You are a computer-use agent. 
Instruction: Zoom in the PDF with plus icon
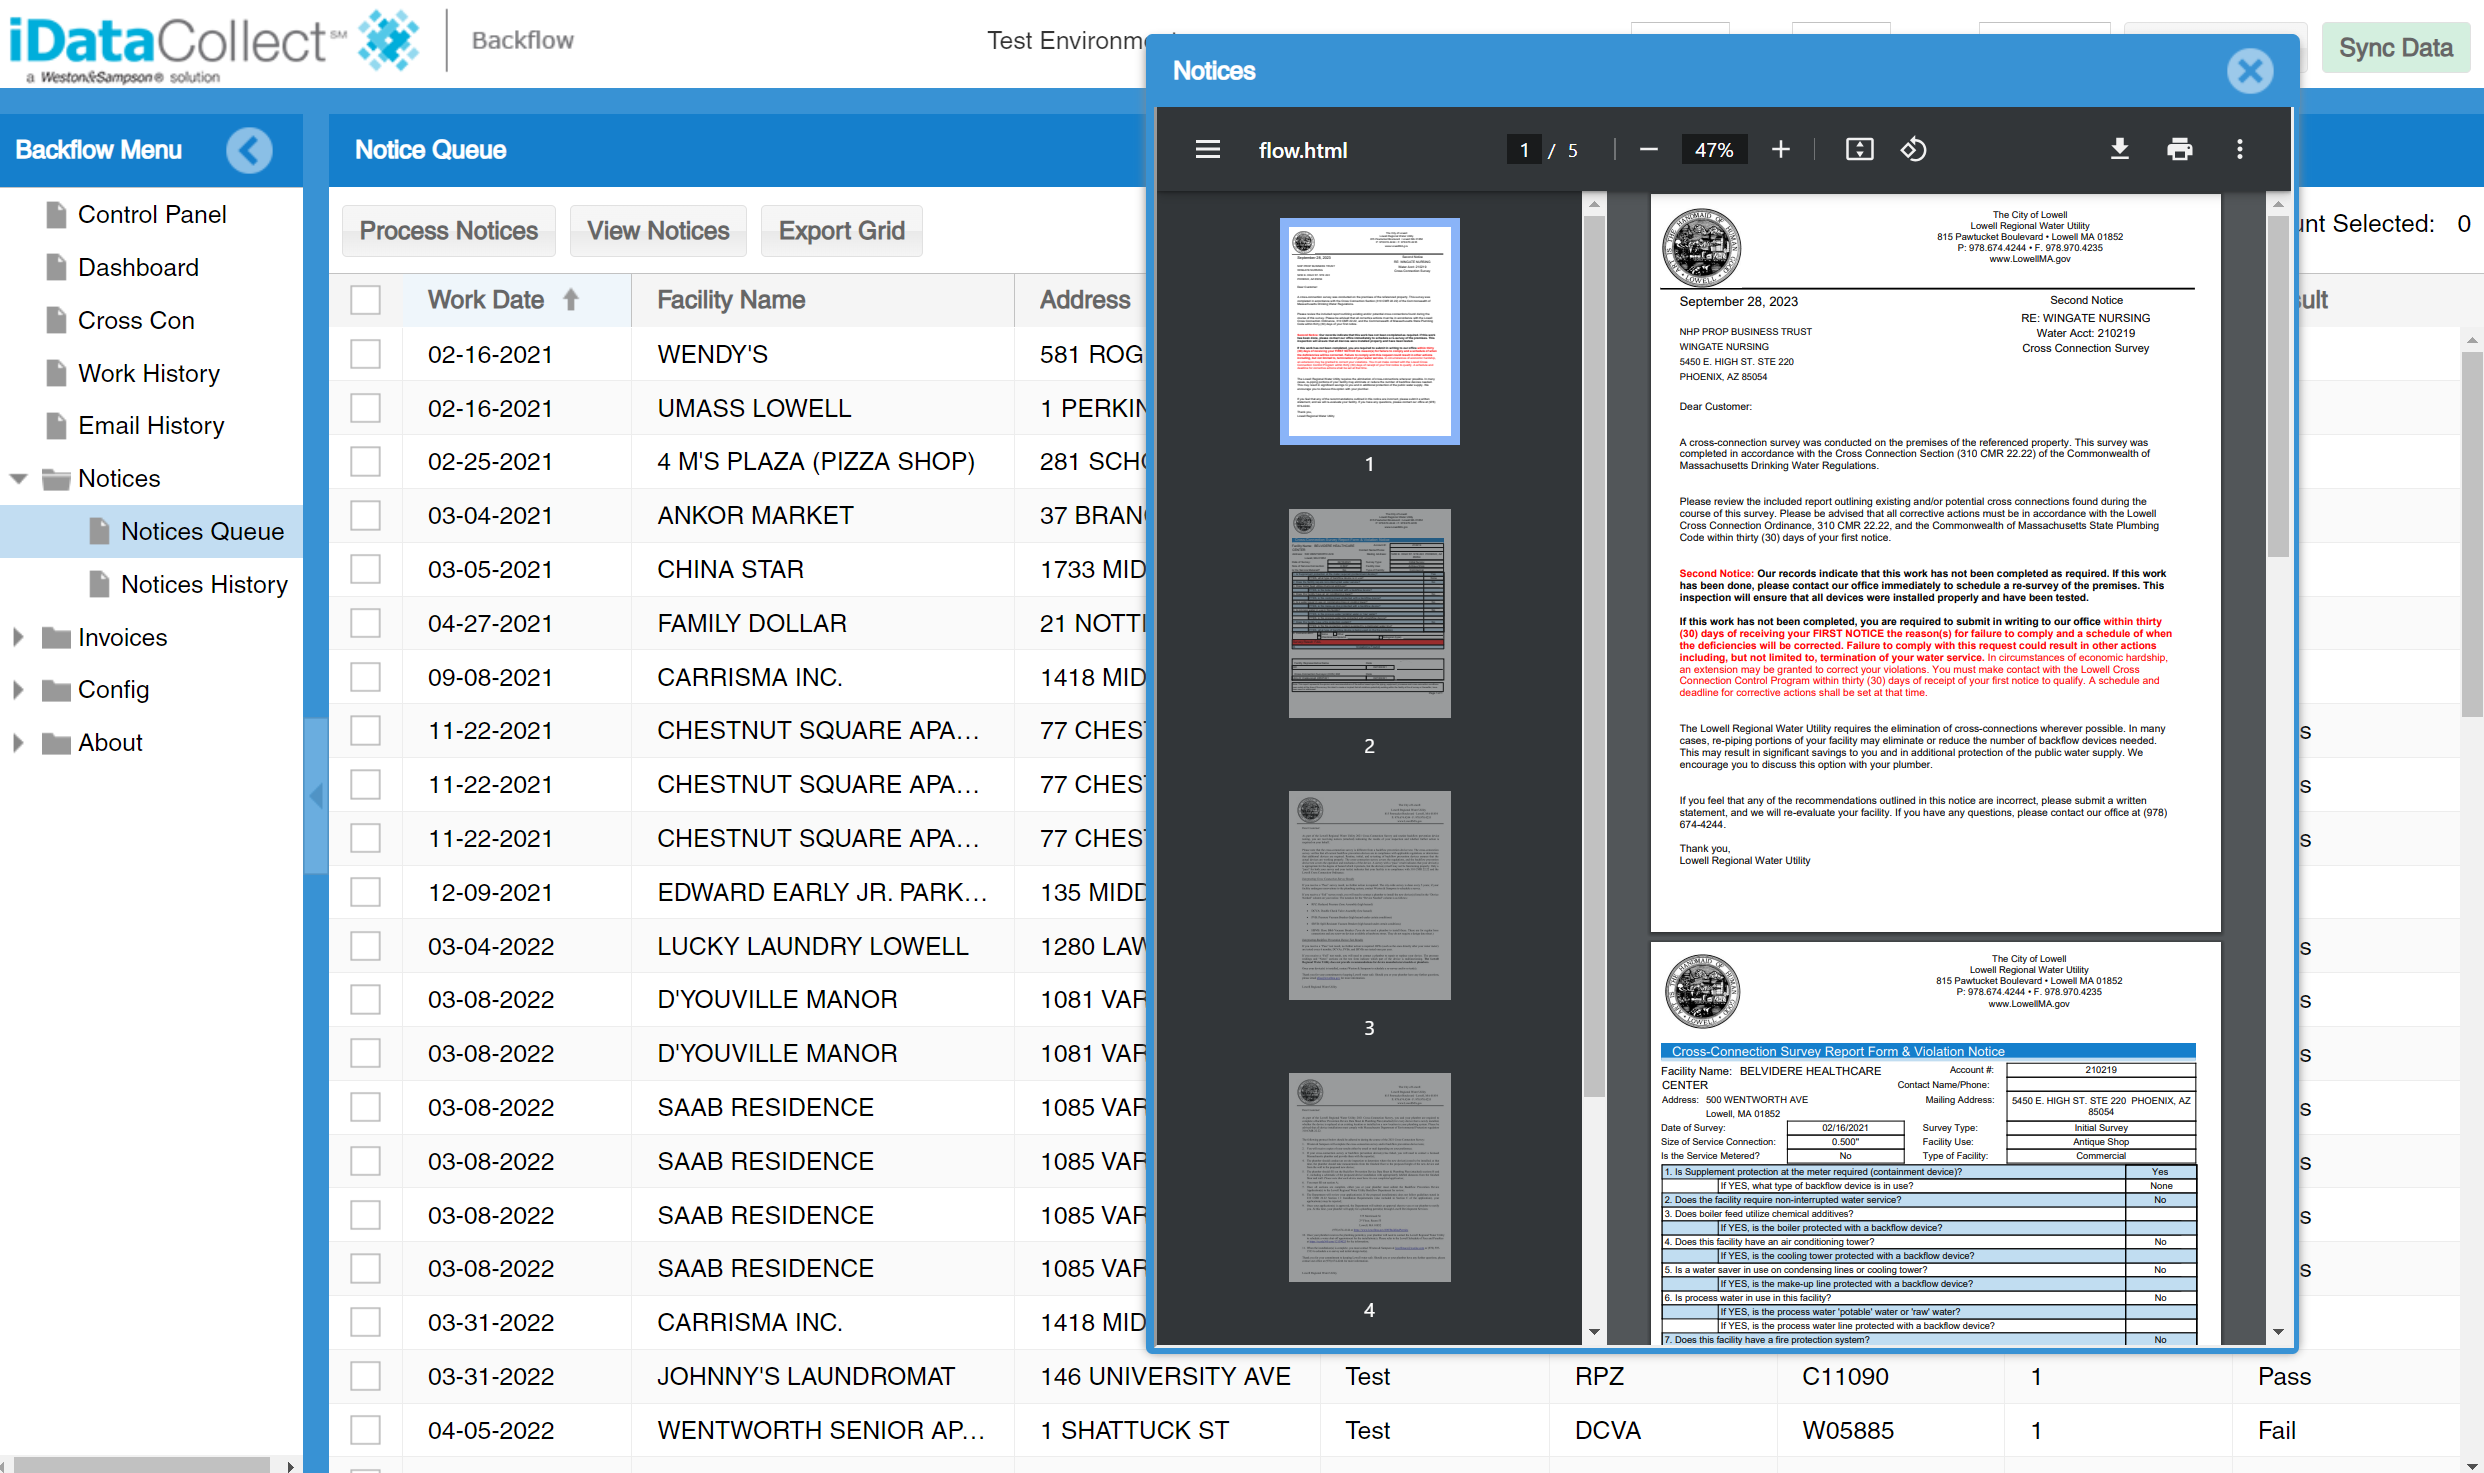click(x=1780, y=150)
